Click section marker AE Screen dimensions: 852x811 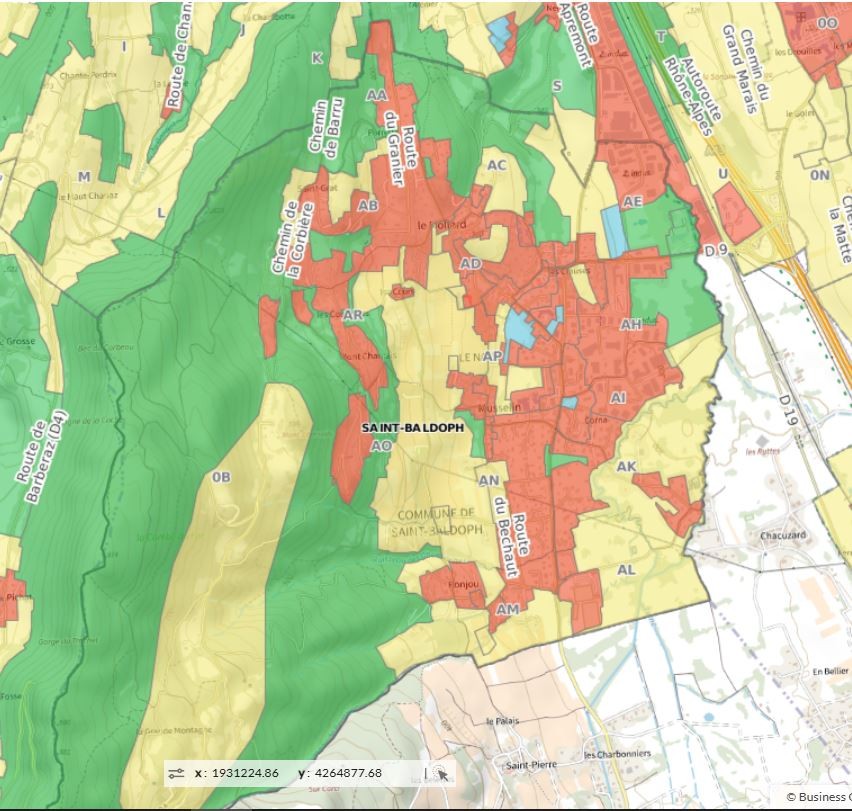pos(632,201)
